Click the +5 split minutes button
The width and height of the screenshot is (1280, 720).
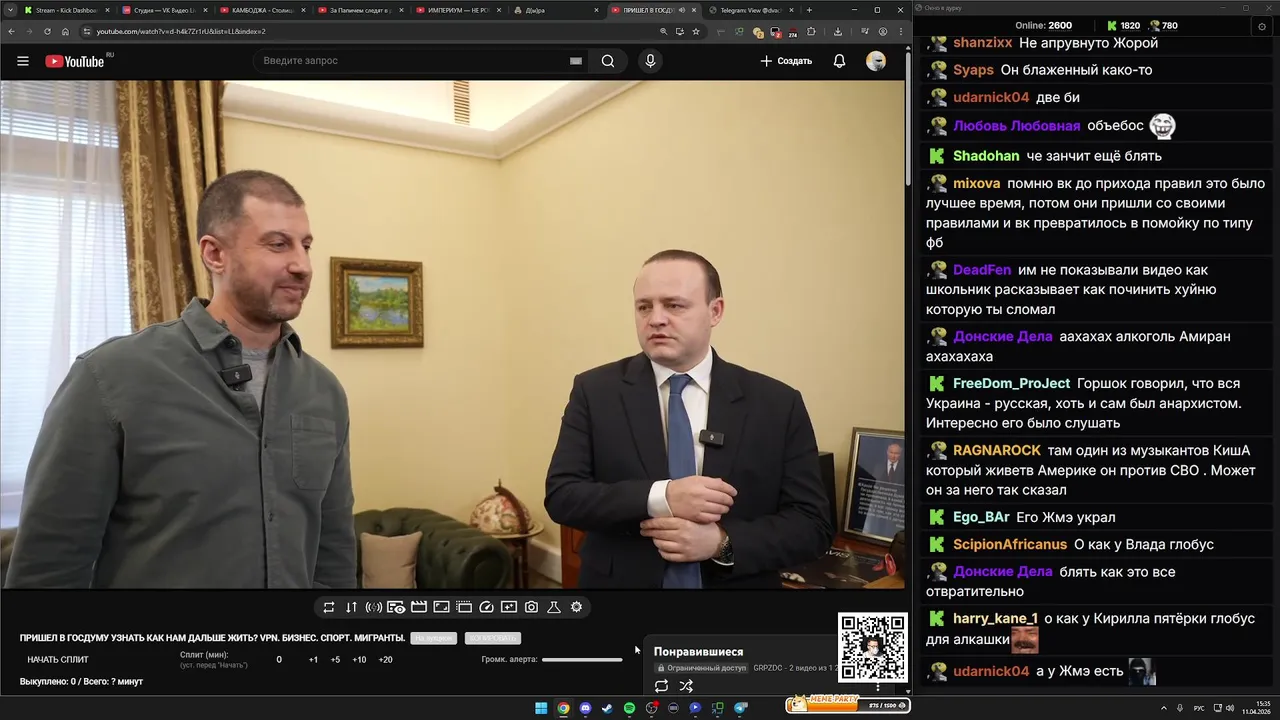click(335, 660)
